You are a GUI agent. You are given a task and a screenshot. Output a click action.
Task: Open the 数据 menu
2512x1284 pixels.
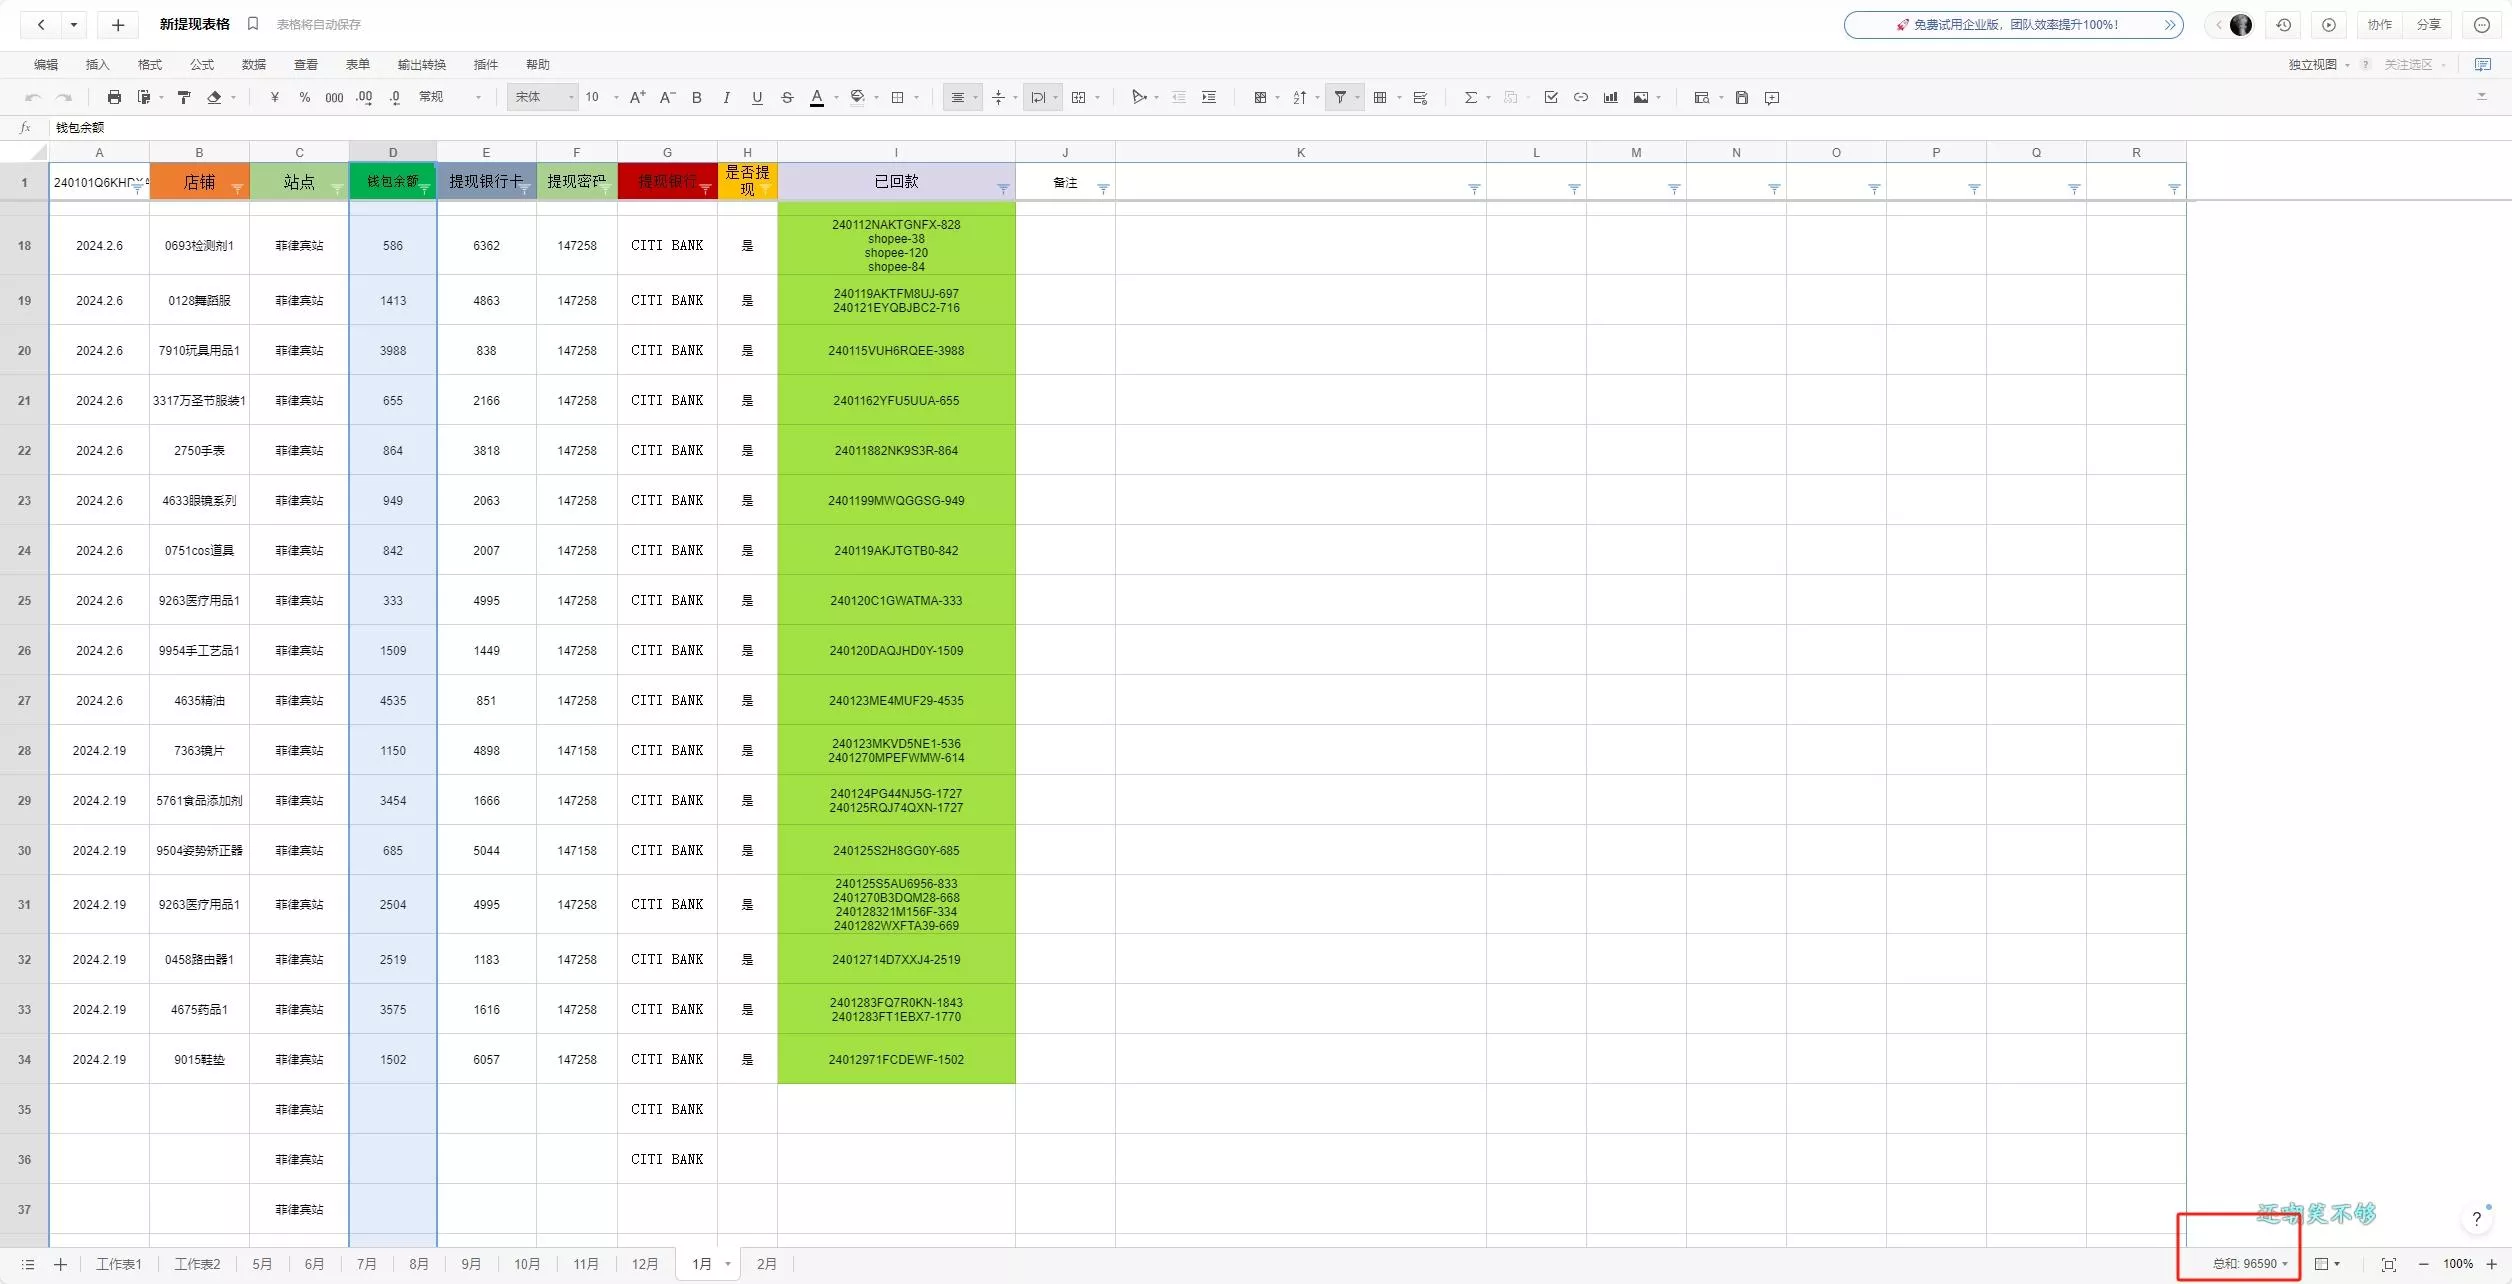(x=253, y=64)
